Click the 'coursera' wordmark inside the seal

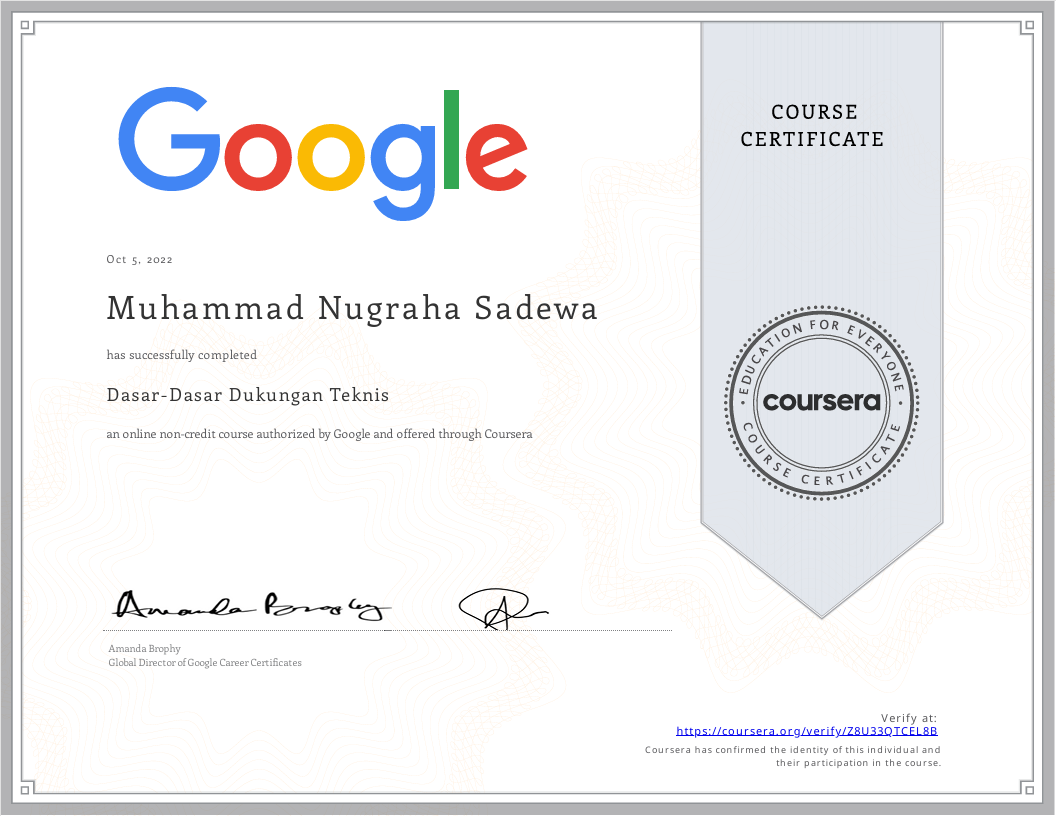pos(822,403)
